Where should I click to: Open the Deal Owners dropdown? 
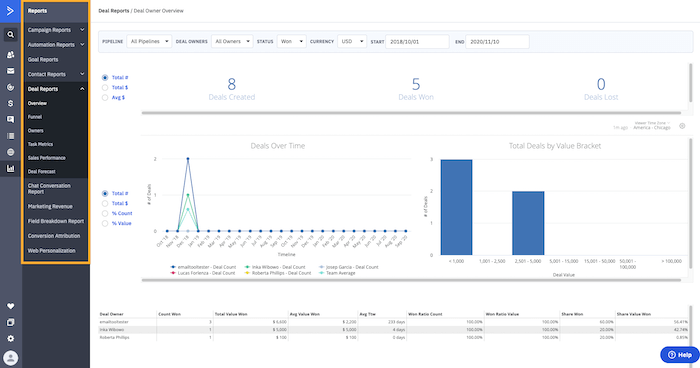pyautogui.click(x=232, y=42)
